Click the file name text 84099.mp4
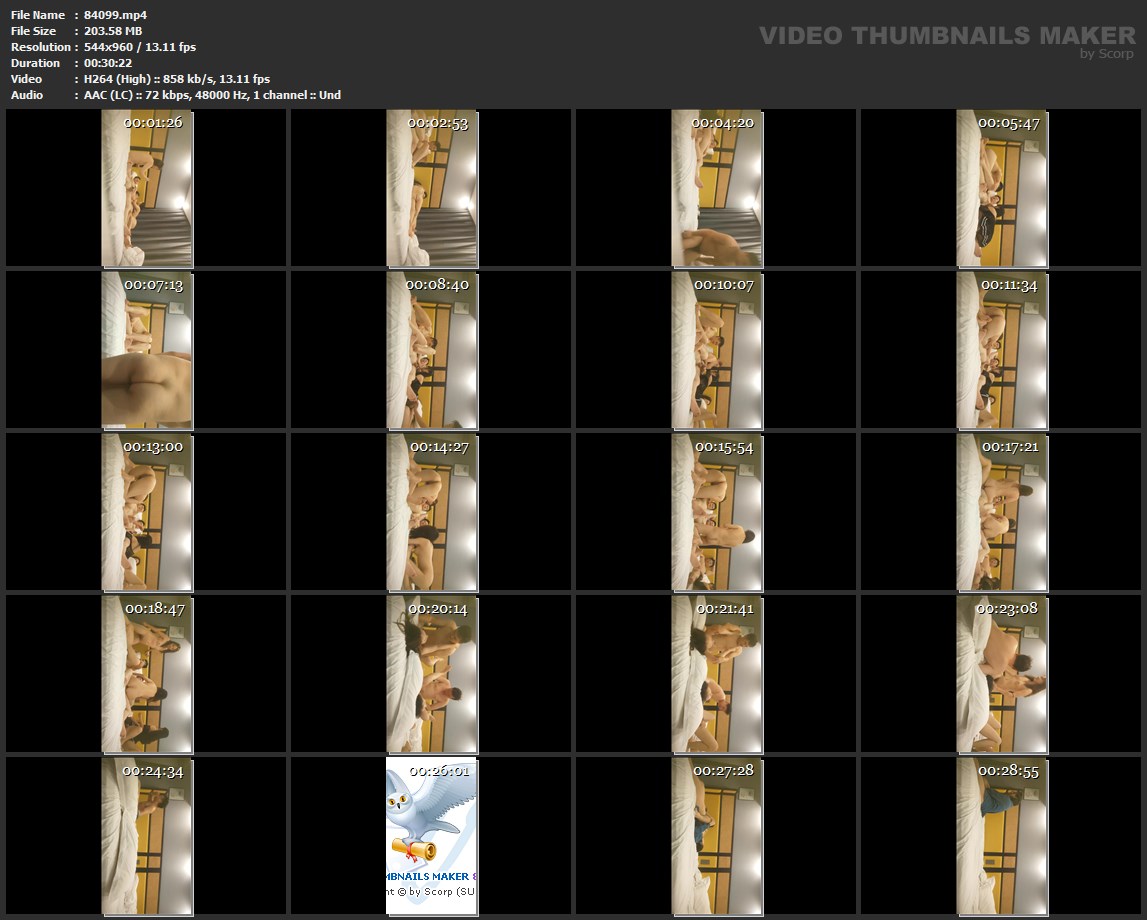This screenshot has height=920, width=1147. click(116, 15)
